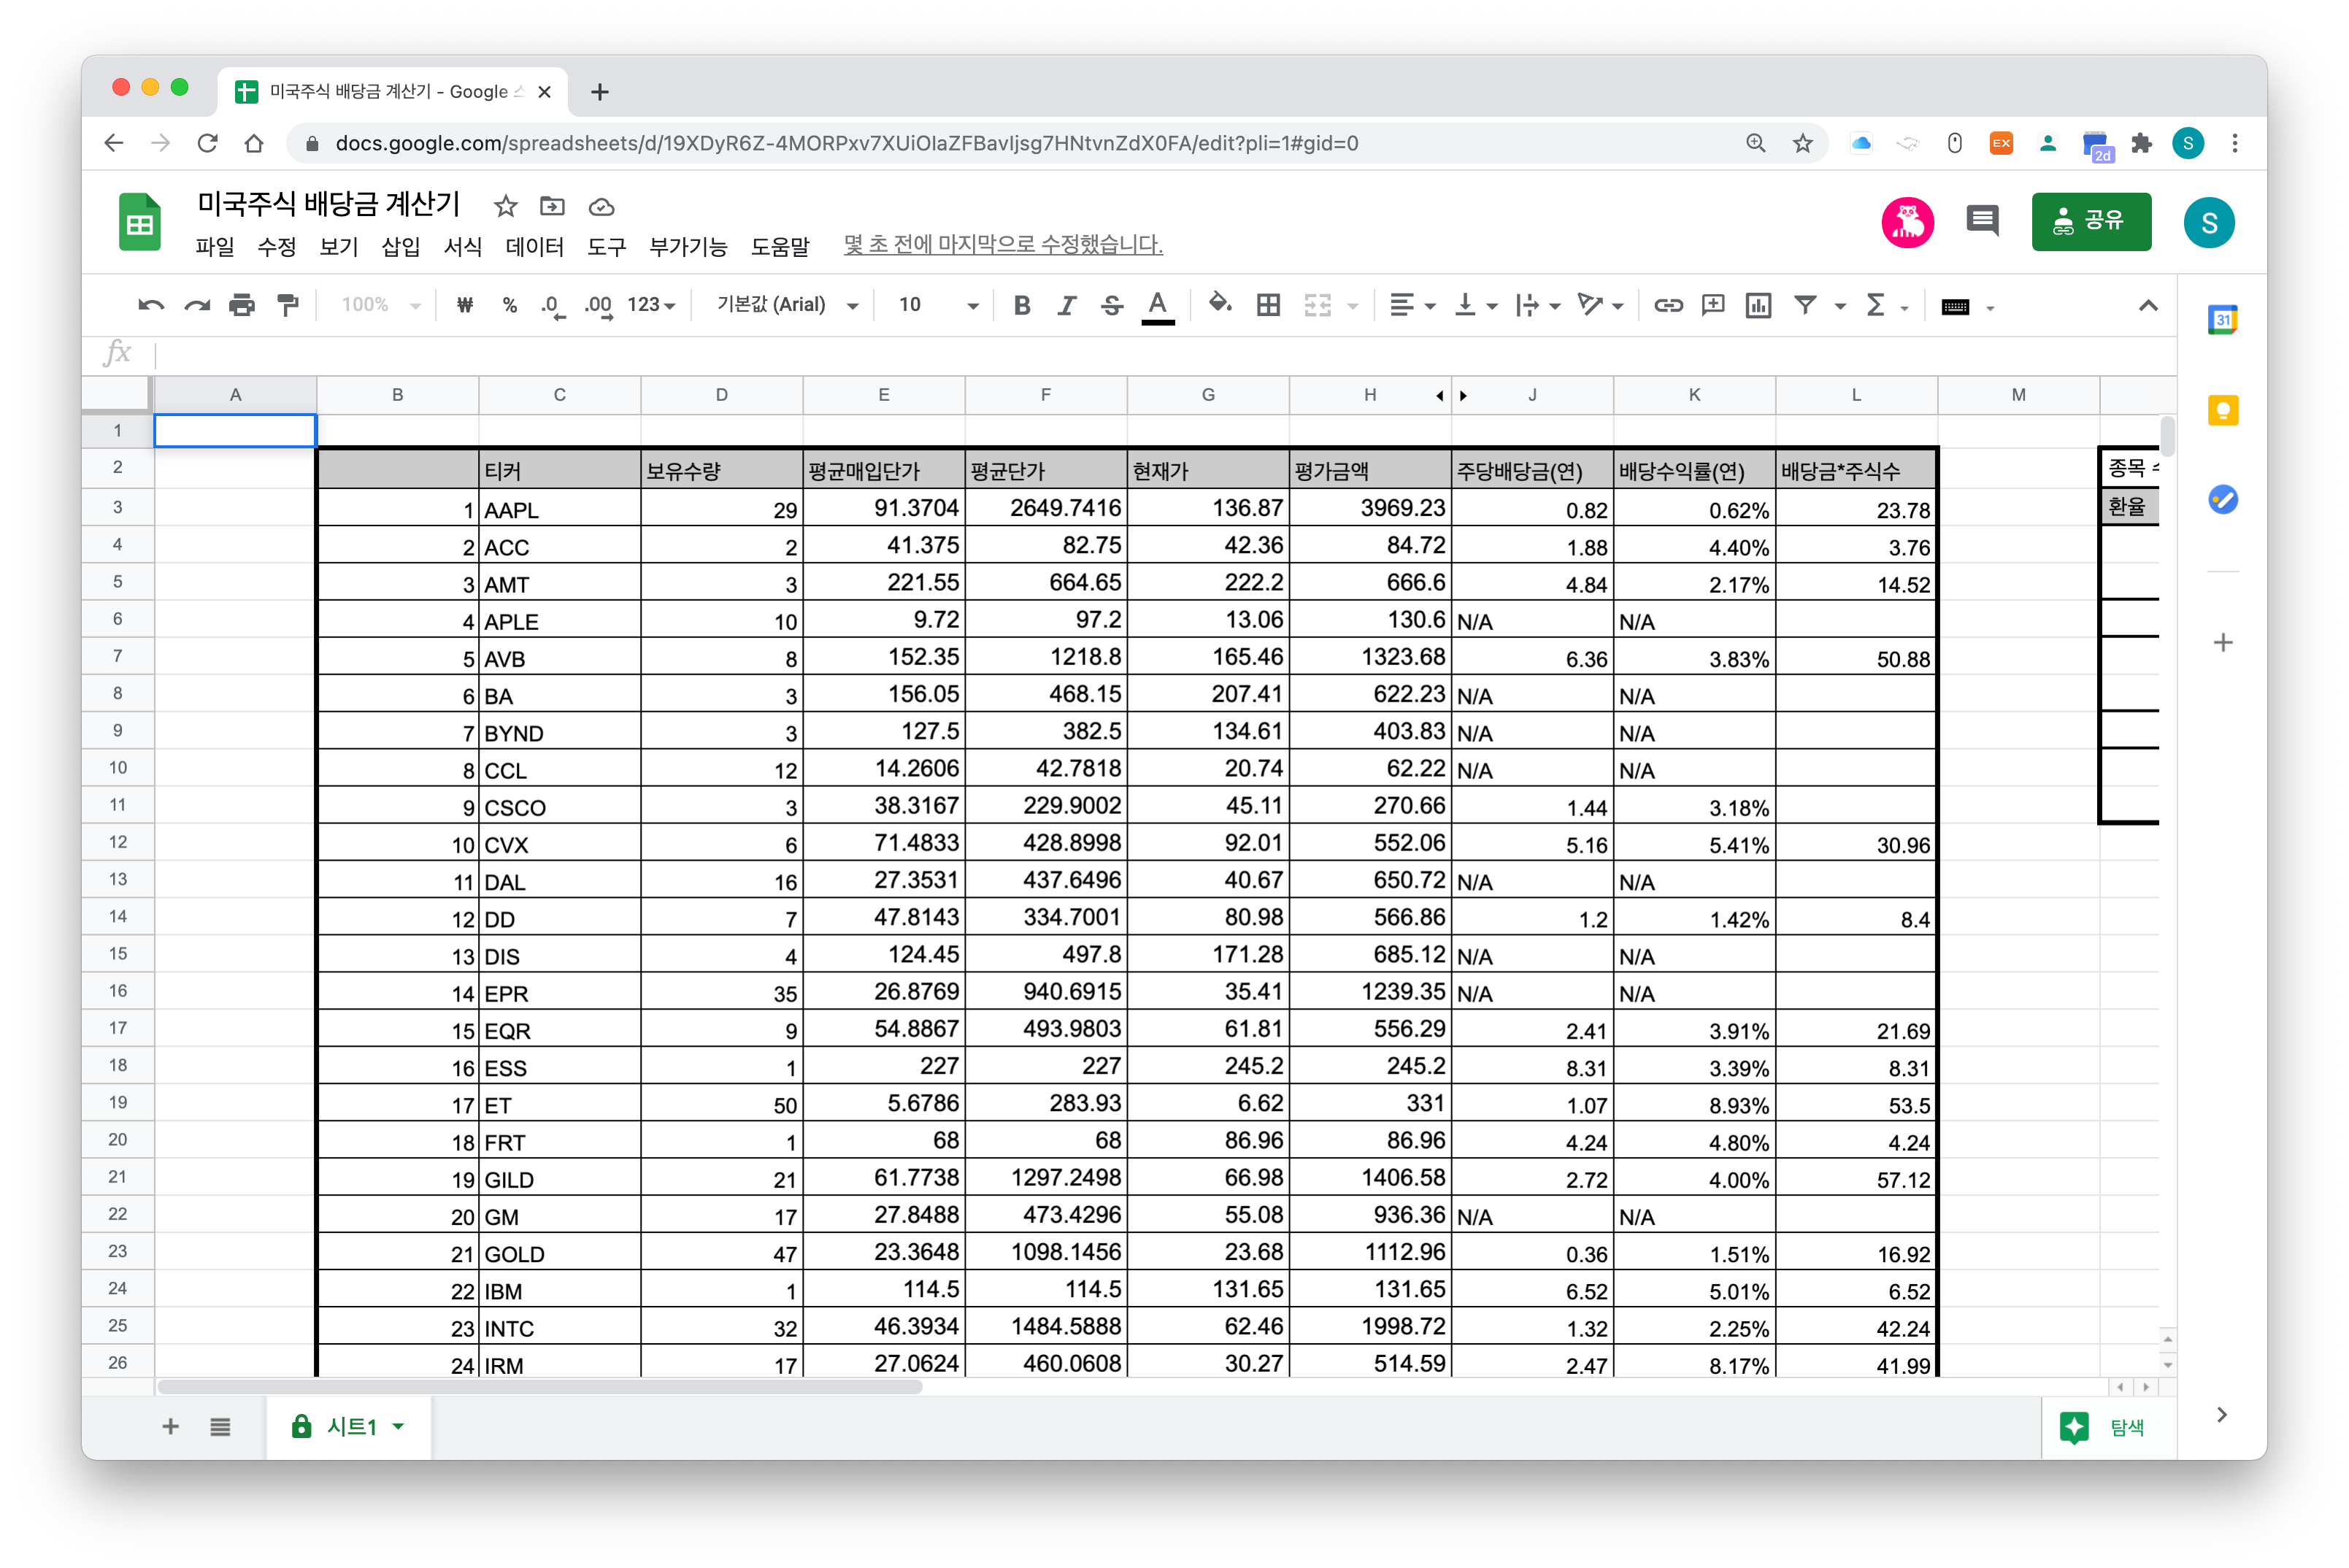2349x1568 pixels.
Task: Open the borders tool
Action: click(1268, 305)
